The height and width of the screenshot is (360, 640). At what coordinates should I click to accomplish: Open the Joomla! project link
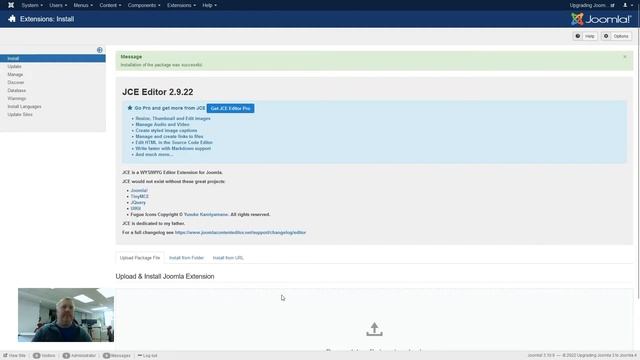pyautogui.click(x=139, y=191)
